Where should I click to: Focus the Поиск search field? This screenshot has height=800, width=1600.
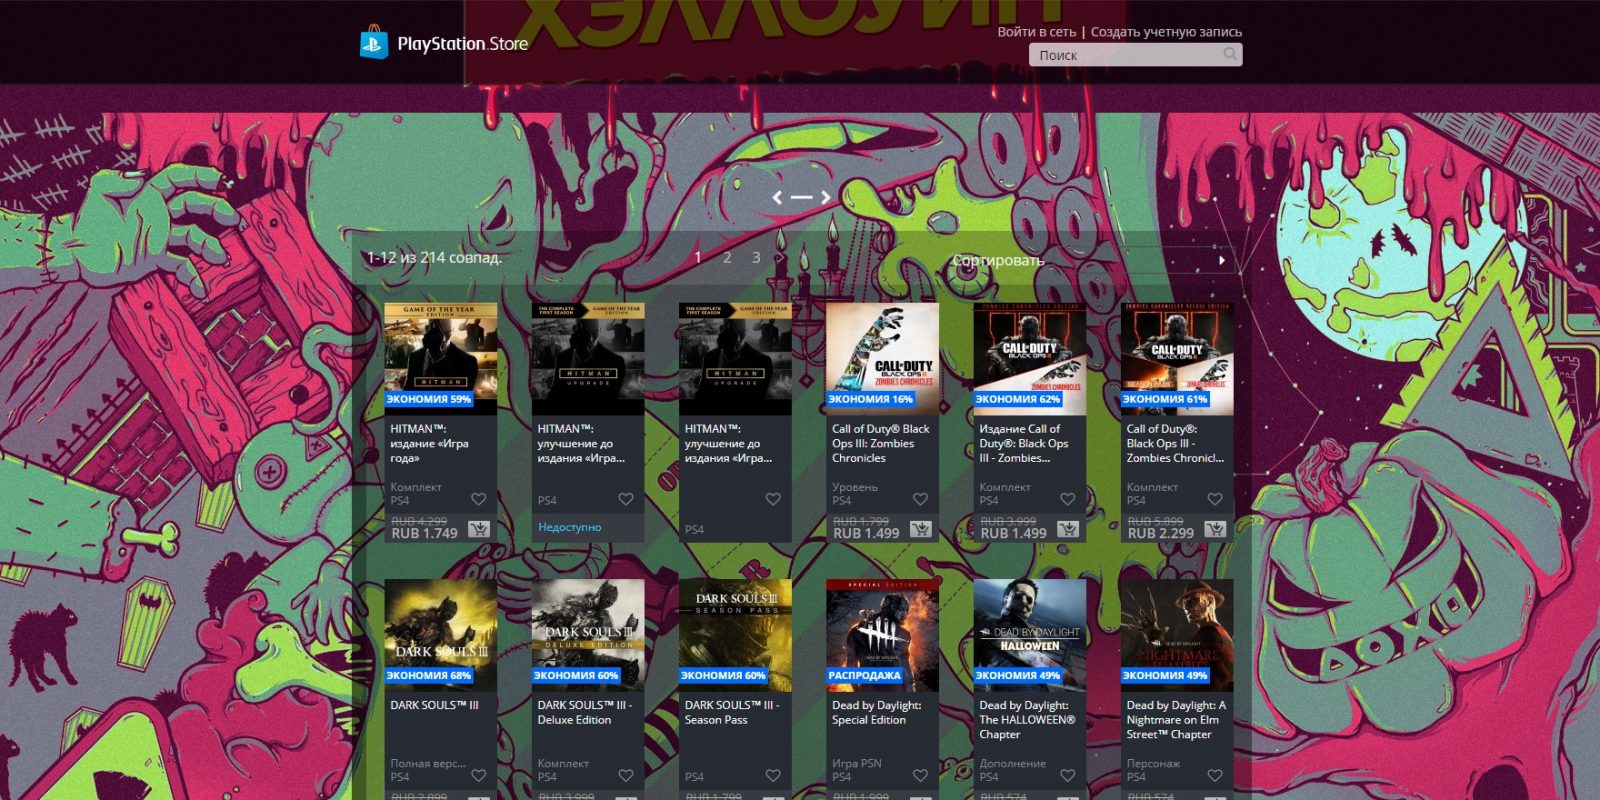[1135, 55]
